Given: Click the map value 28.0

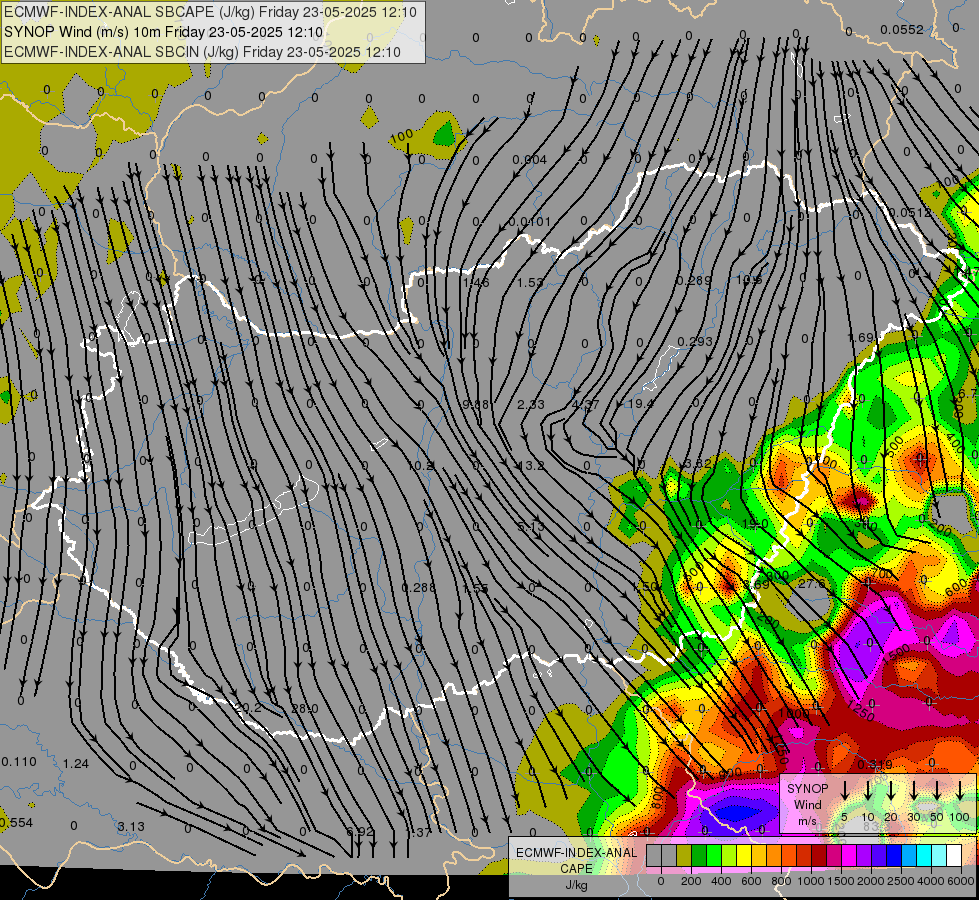Looking at the screenshot, I should [x=305, y=709].
